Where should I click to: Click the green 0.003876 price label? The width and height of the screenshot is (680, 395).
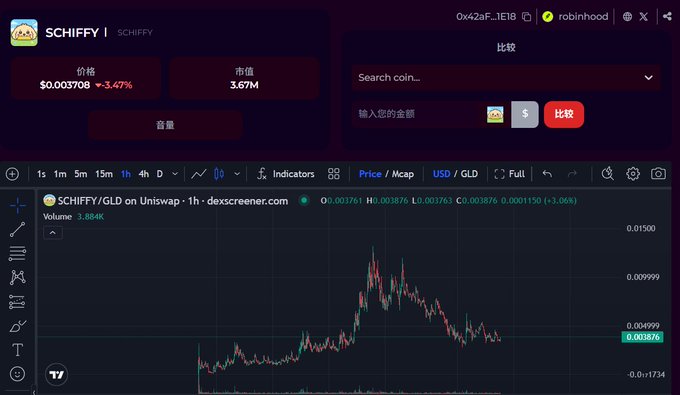point(643,337)
